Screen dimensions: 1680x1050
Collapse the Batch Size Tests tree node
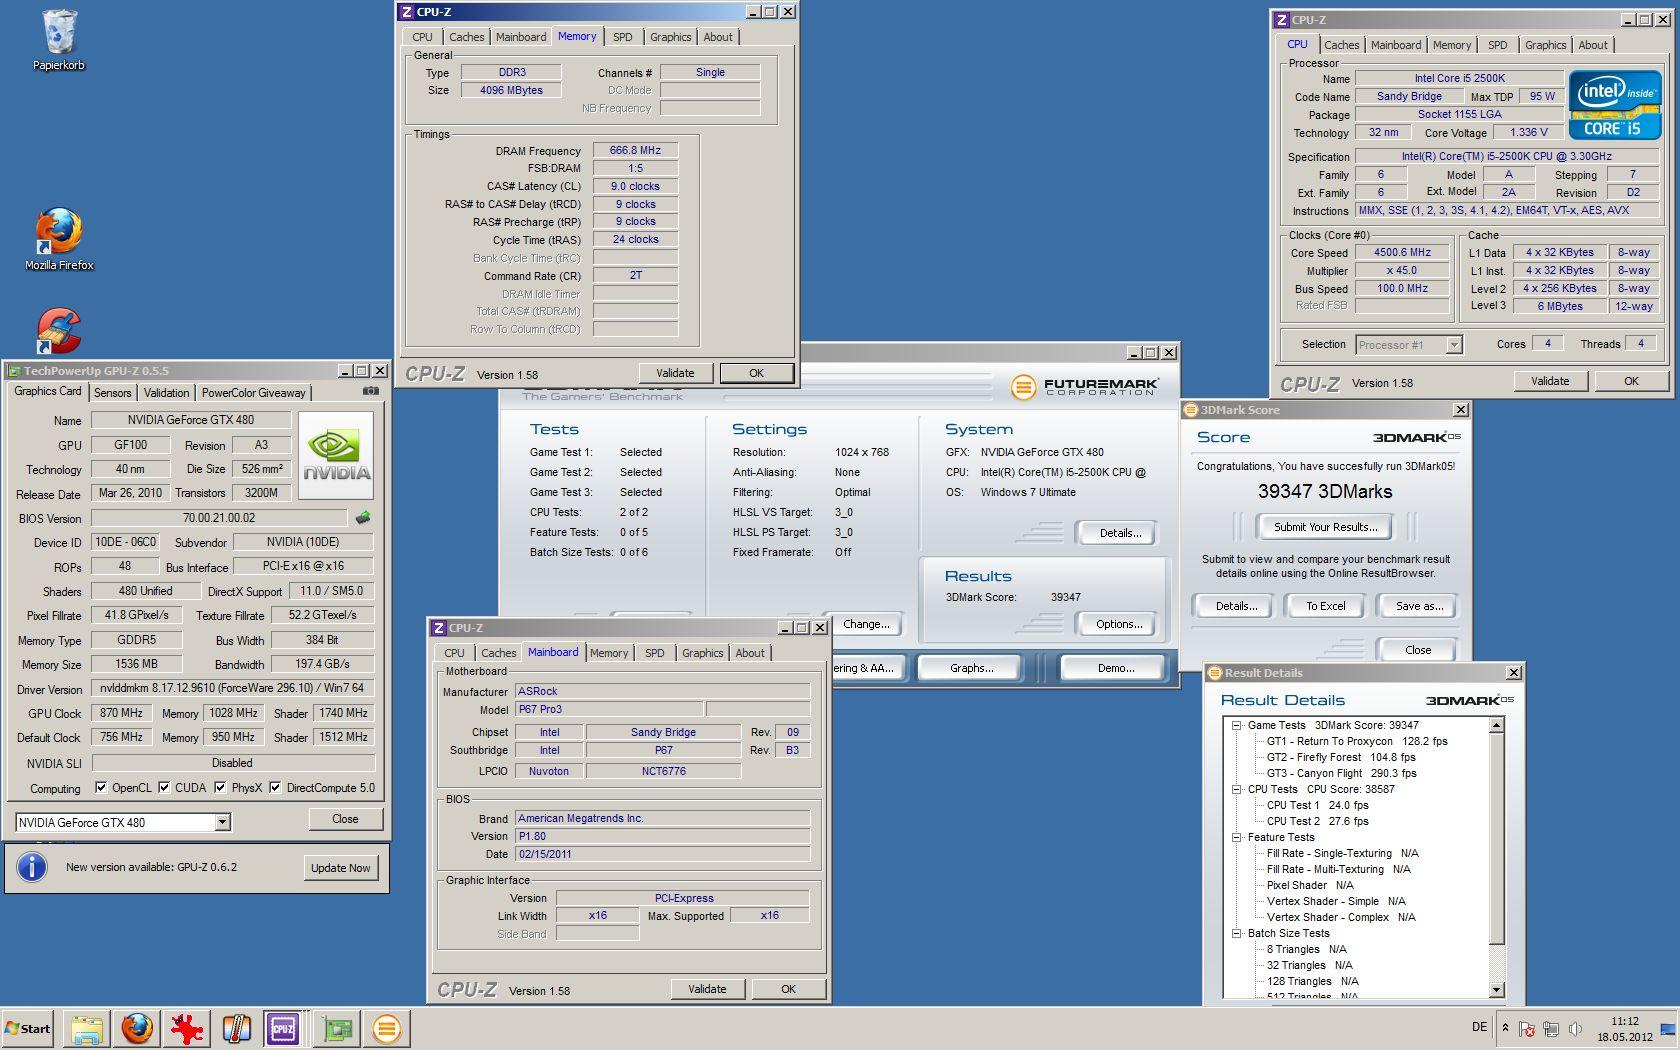point(1236,933)
